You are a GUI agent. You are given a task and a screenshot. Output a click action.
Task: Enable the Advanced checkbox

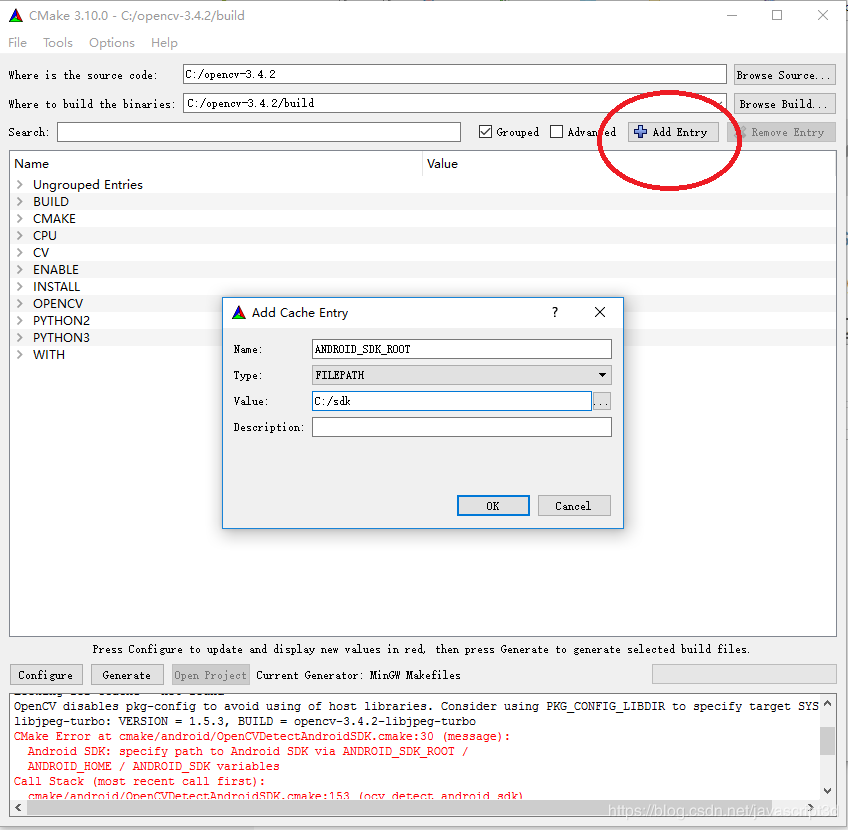[x=556, y=131]
